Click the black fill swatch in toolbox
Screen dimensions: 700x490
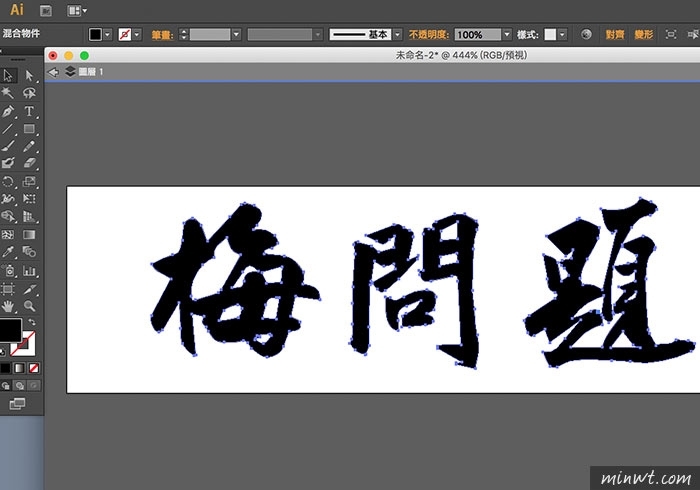[x=9, y=330]
